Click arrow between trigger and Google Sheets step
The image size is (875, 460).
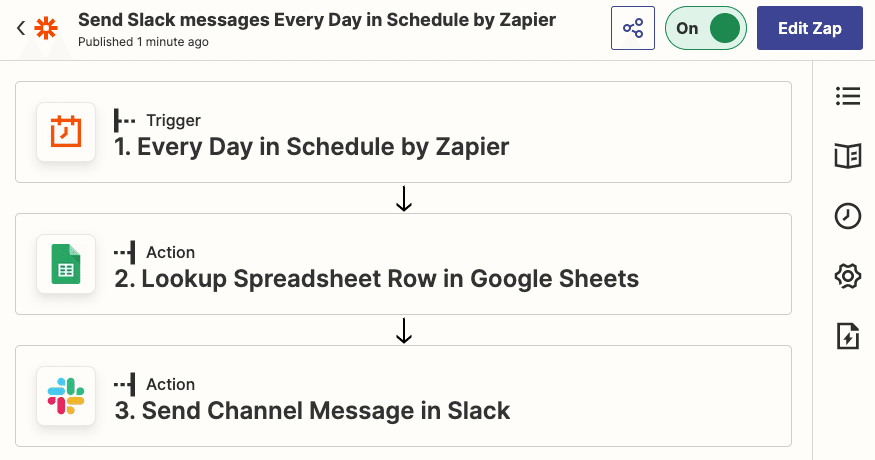(403, 198)
